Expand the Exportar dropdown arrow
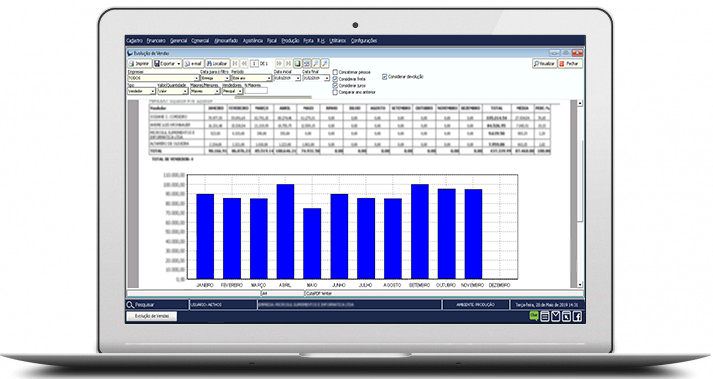 (x=178, y=64)
